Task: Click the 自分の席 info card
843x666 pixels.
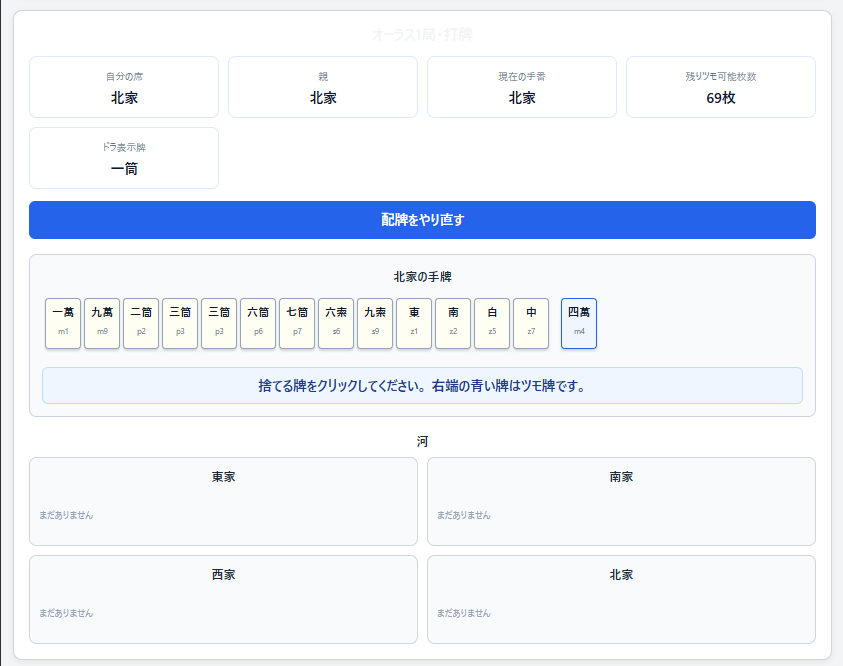Action: (124, 87)
